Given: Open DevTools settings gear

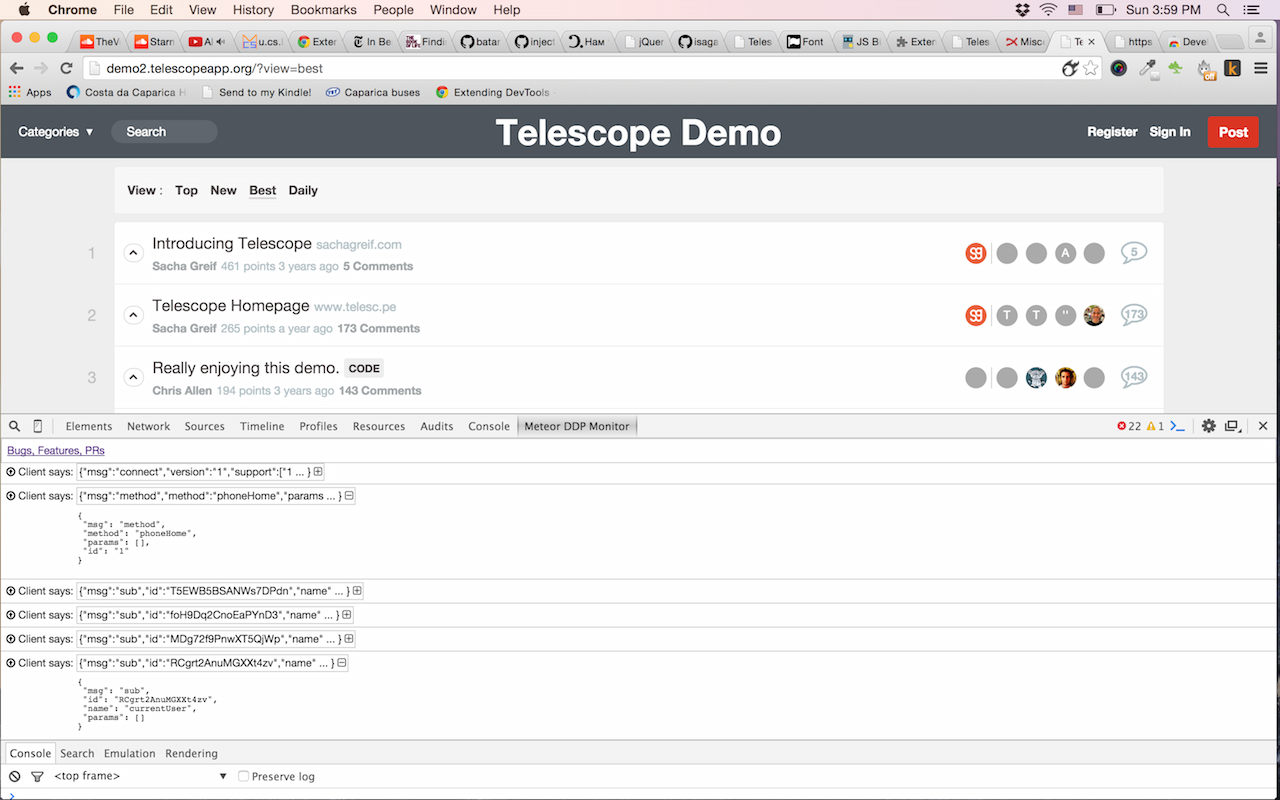Looking at the screenshot, I should tap(1208, 426).
